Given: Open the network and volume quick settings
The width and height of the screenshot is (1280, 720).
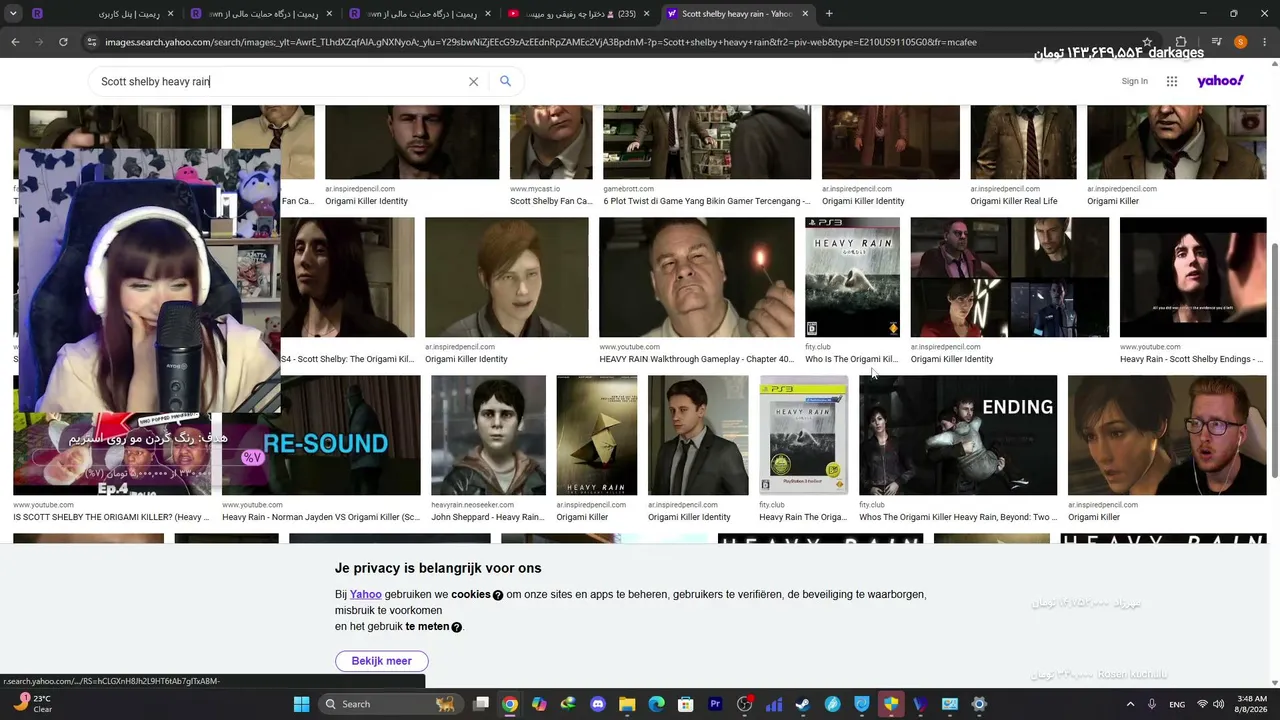Looking at the screenshot, I should (x=1212, y=704).
